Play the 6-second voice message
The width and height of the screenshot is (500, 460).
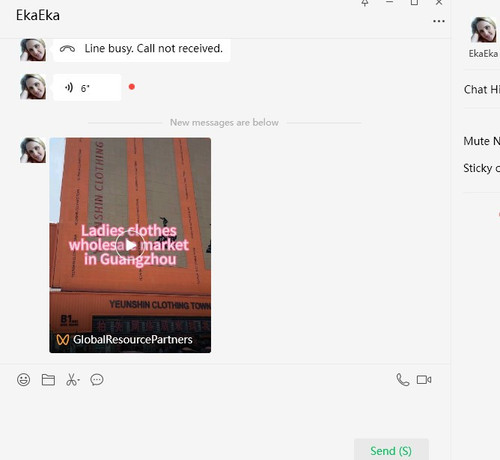coord(87,88)
